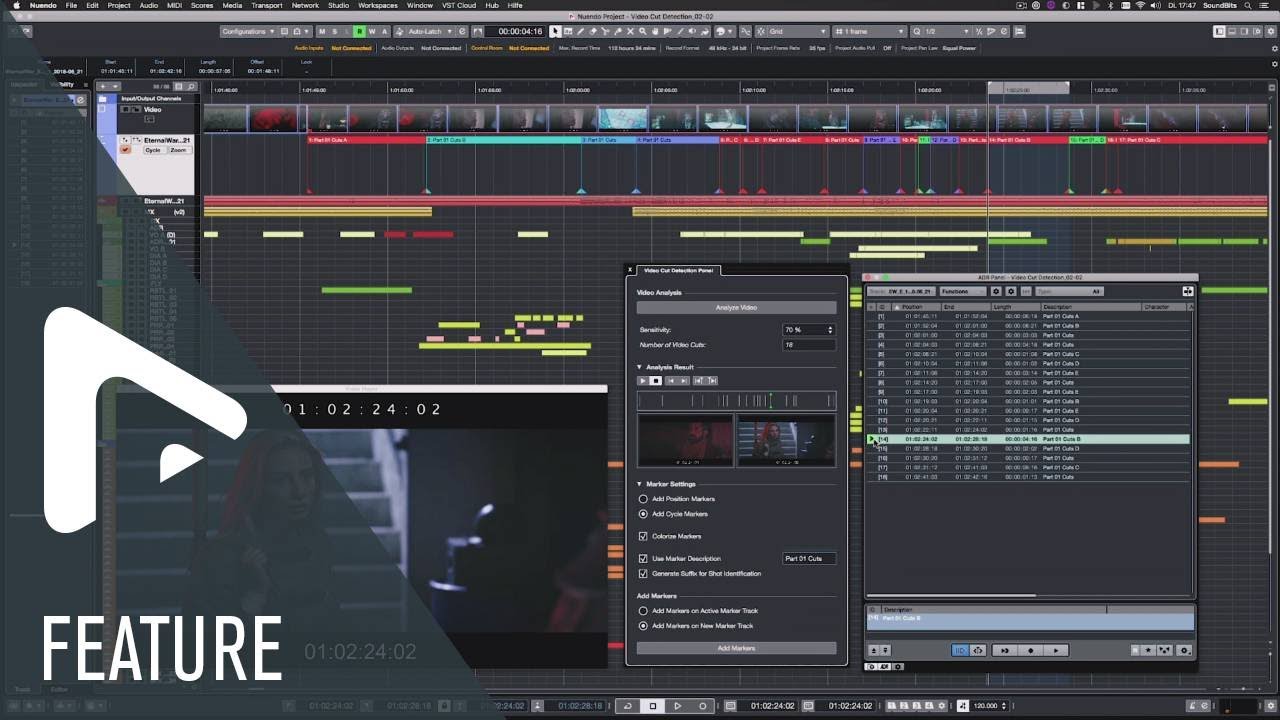Screen dimensions: 1280x720
Task: Click Record on the bottom transport bar
Action: [702, 706]
